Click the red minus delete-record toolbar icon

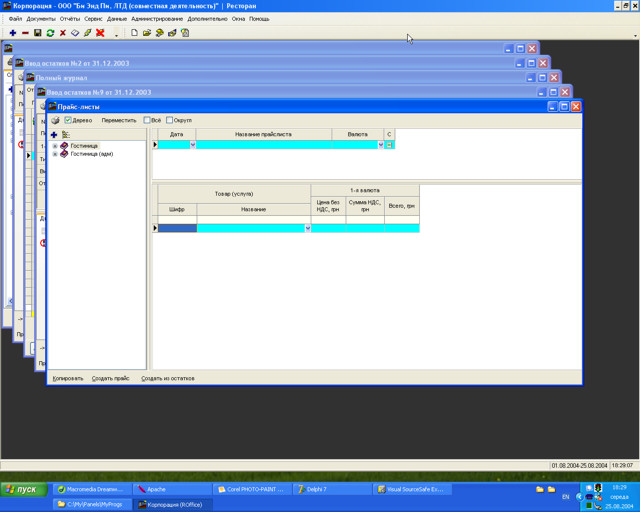pyautogui.click(x=25, y=33)
